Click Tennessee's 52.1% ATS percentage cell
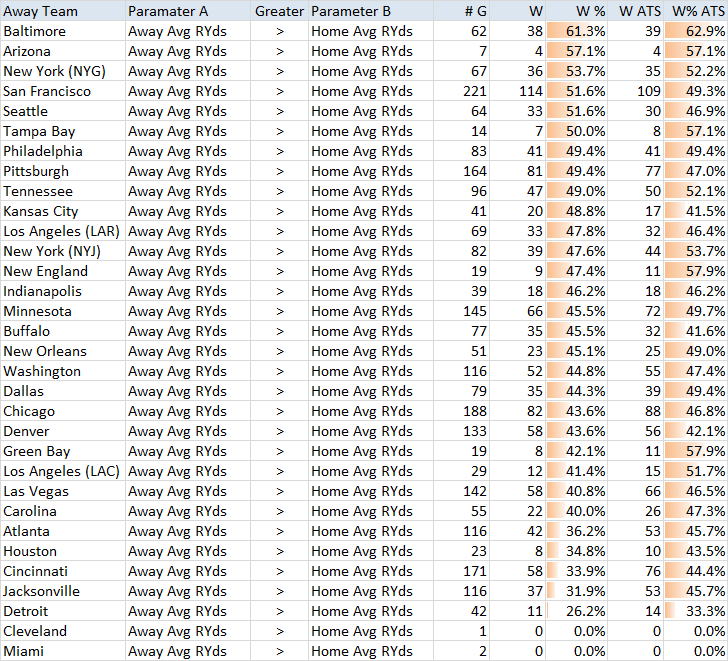728x661 pixels. pos(696,191)
